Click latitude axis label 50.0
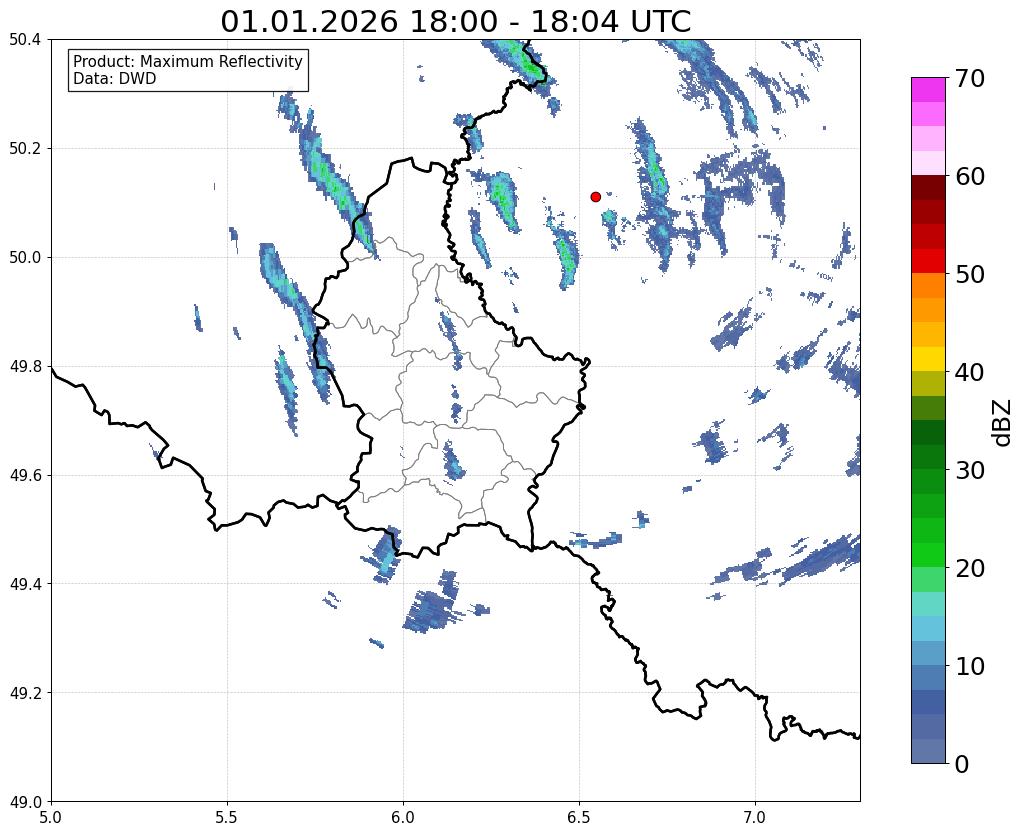Viewport: 1023px width, 834px height. [25, 257]
